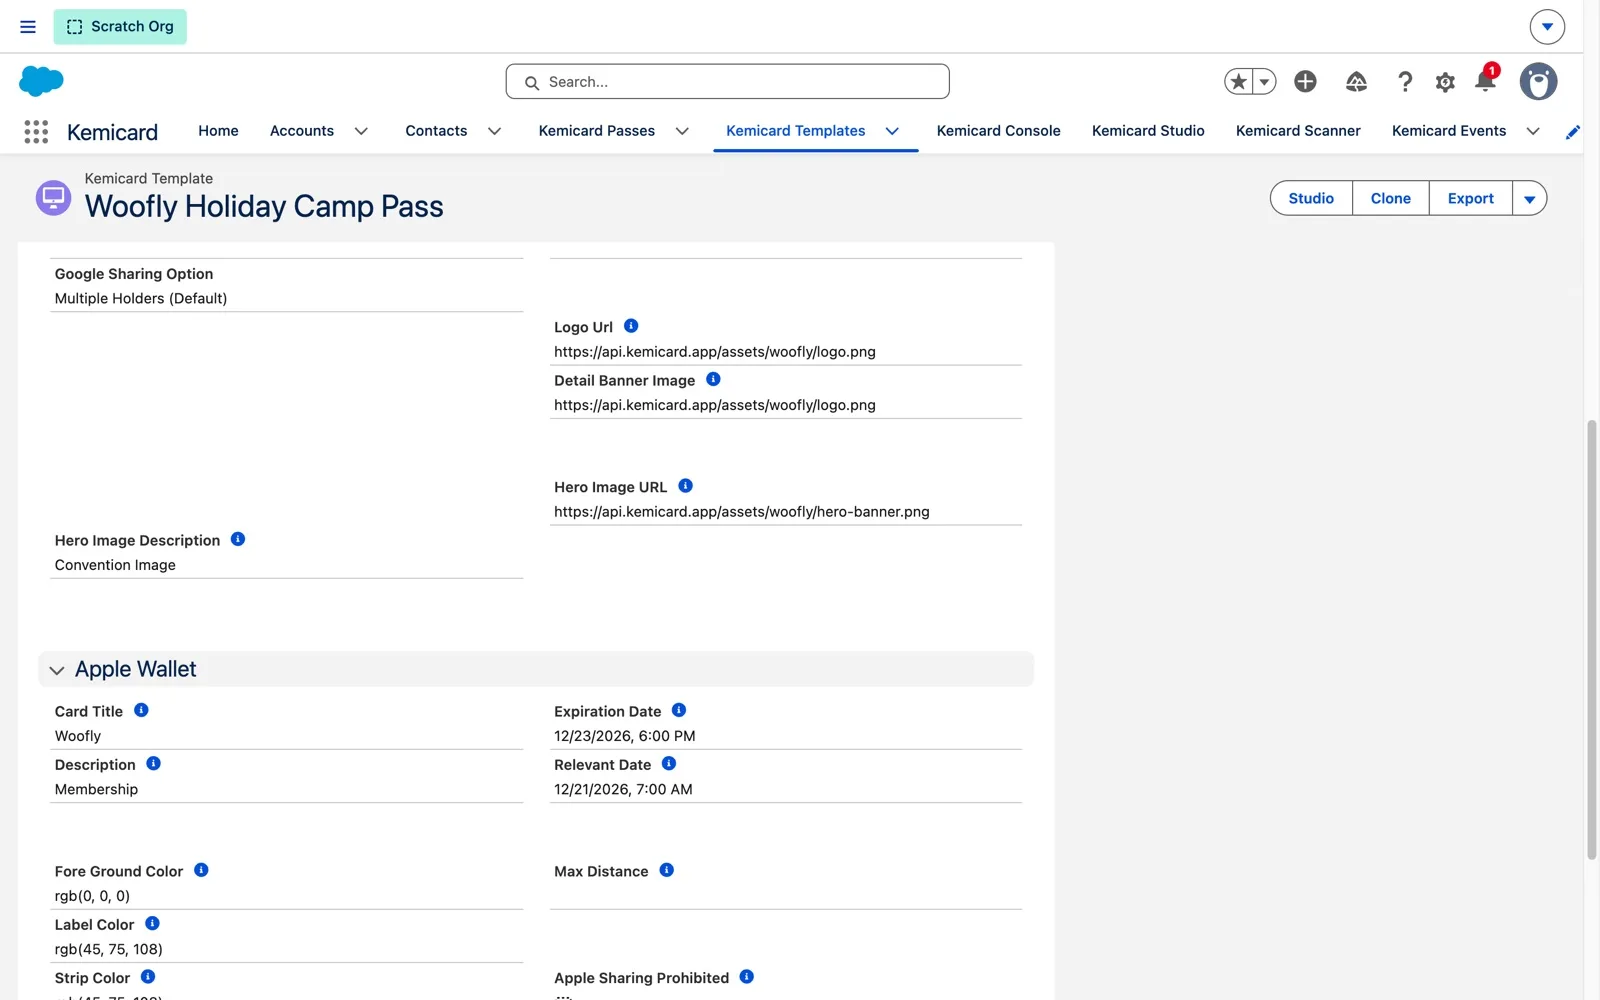
Task: Show info for Apple Sharing Prohibited field
Action: point(746,976)
